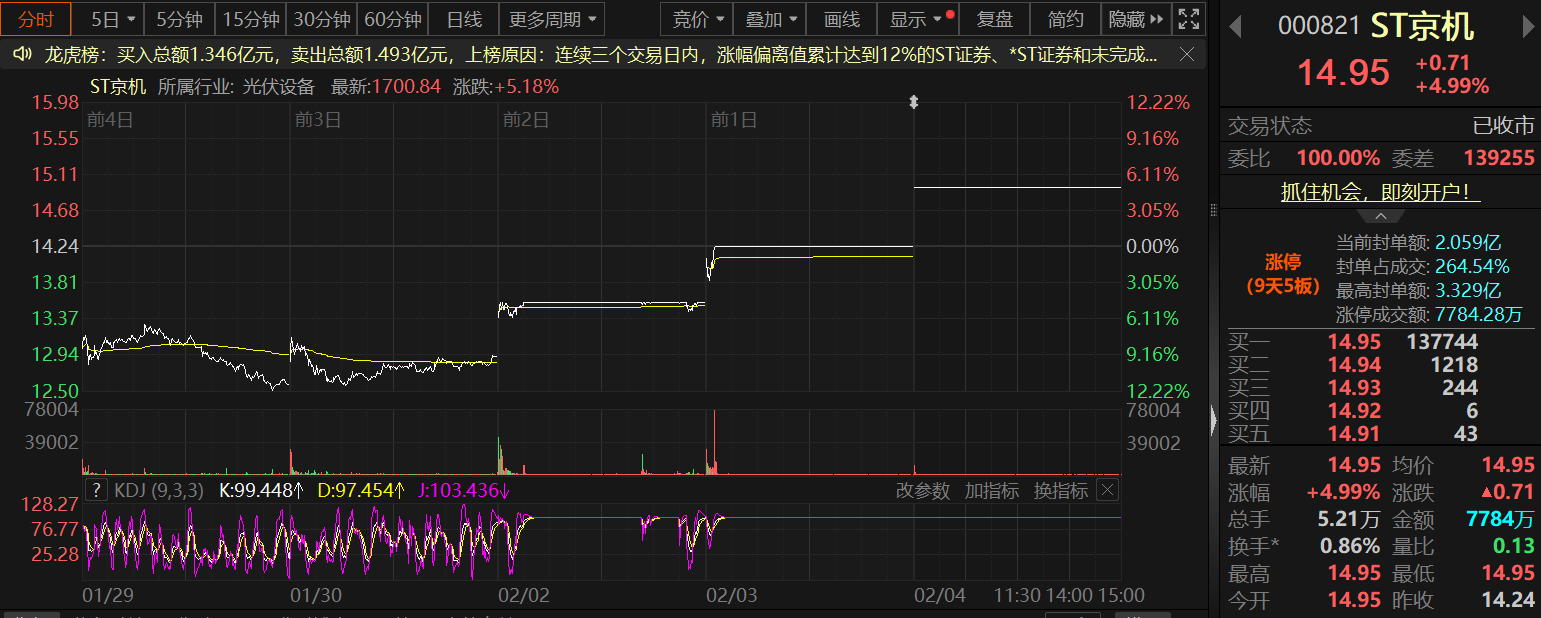The image size is (1541, 618).
Task: Close the 龙虎榜 announcement banner
Action: tap(1186, 54)
